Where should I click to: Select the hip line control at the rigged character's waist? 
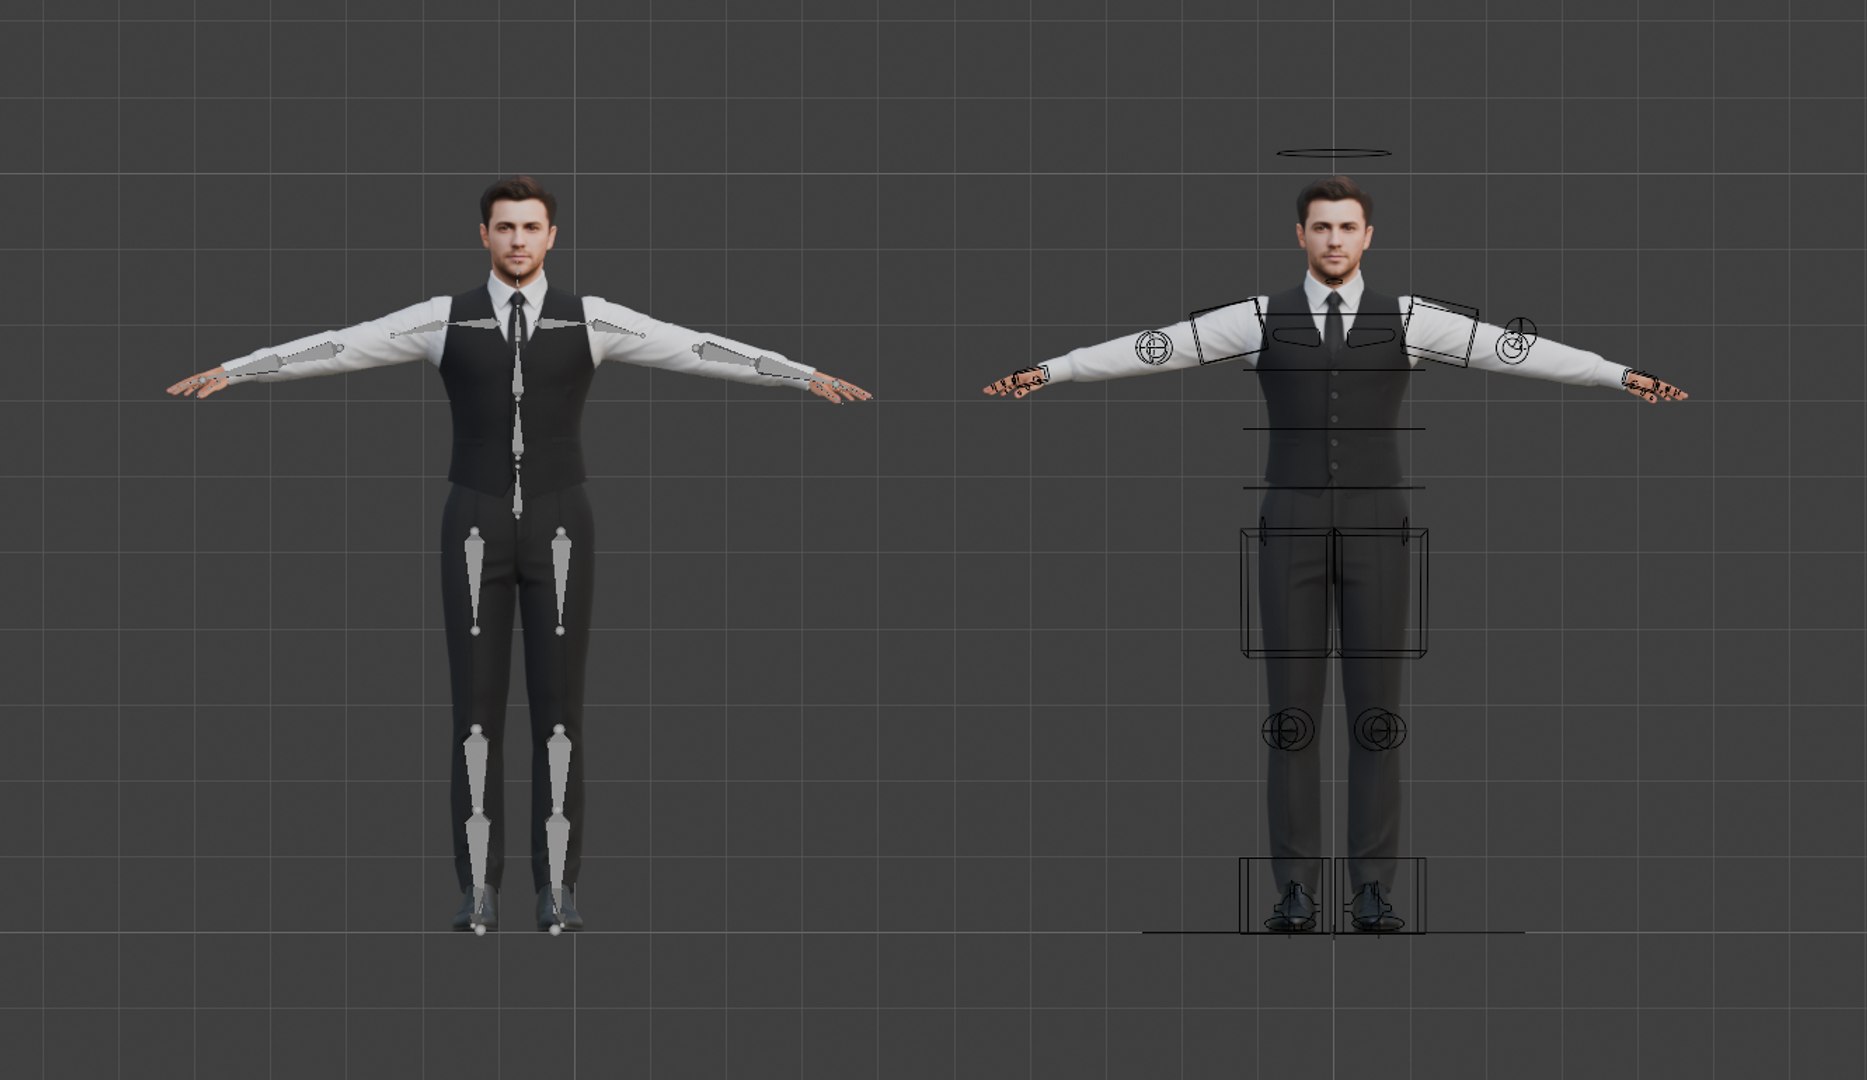[x=1333, y=488]
